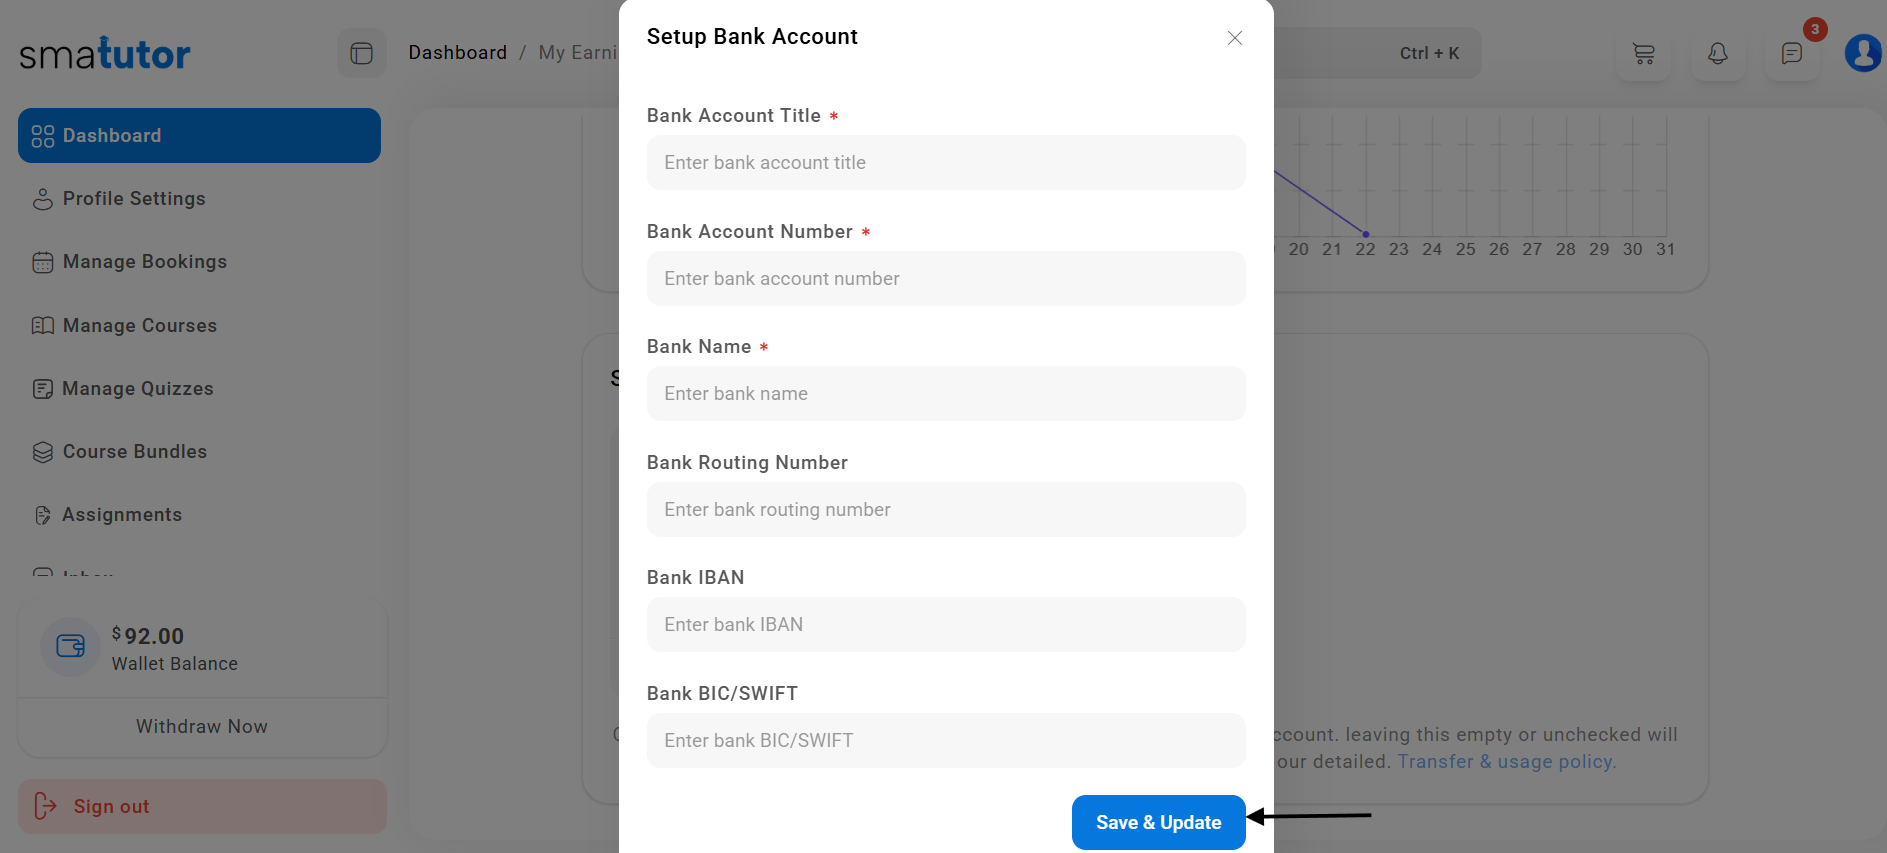Open Profile Settings in sidebar
The image size is (1887, 853).
(x=133, y=199)
